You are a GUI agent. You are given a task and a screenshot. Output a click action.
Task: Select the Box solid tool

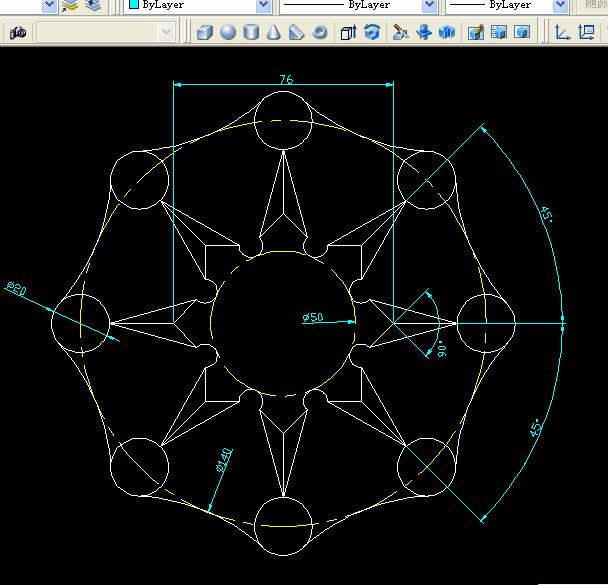[x=205, y=32]
